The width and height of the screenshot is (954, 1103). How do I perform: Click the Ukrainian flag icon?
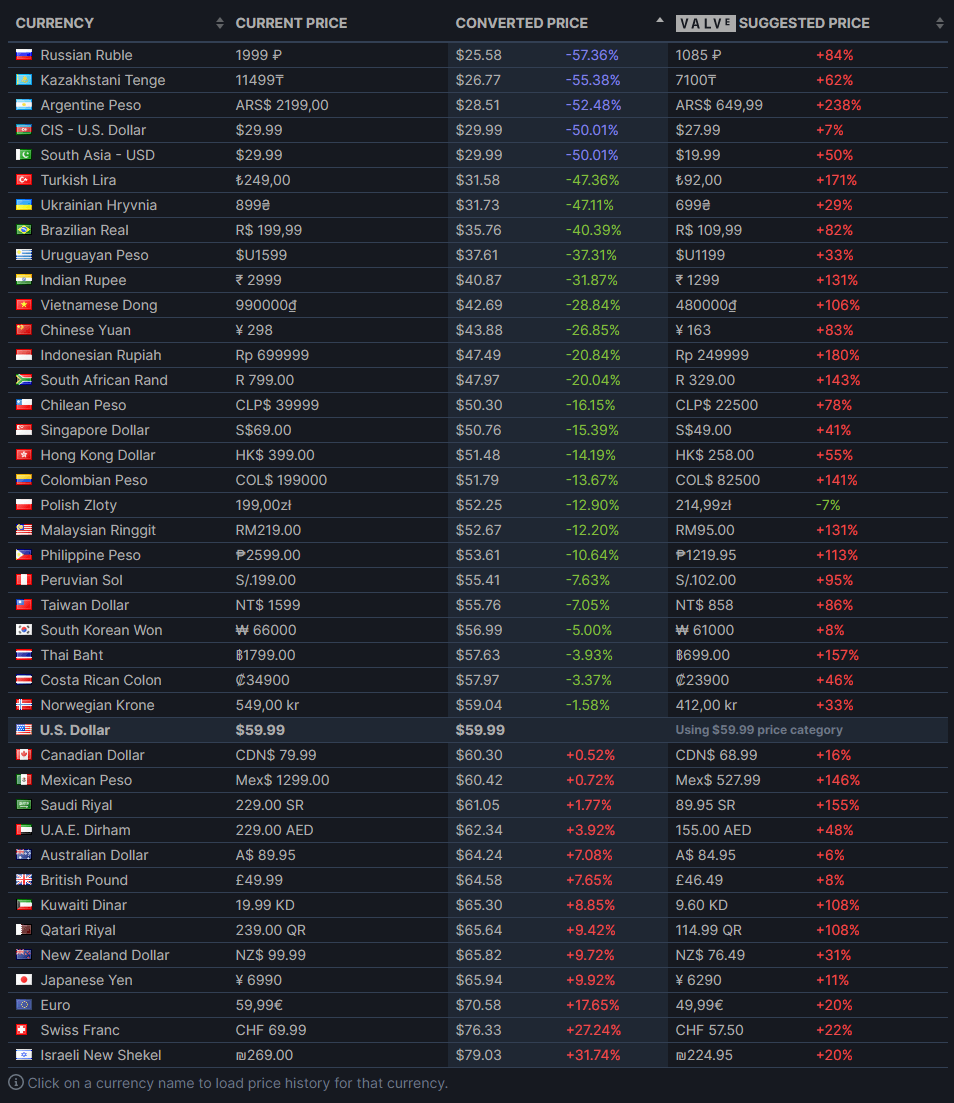tap(24, 205)
